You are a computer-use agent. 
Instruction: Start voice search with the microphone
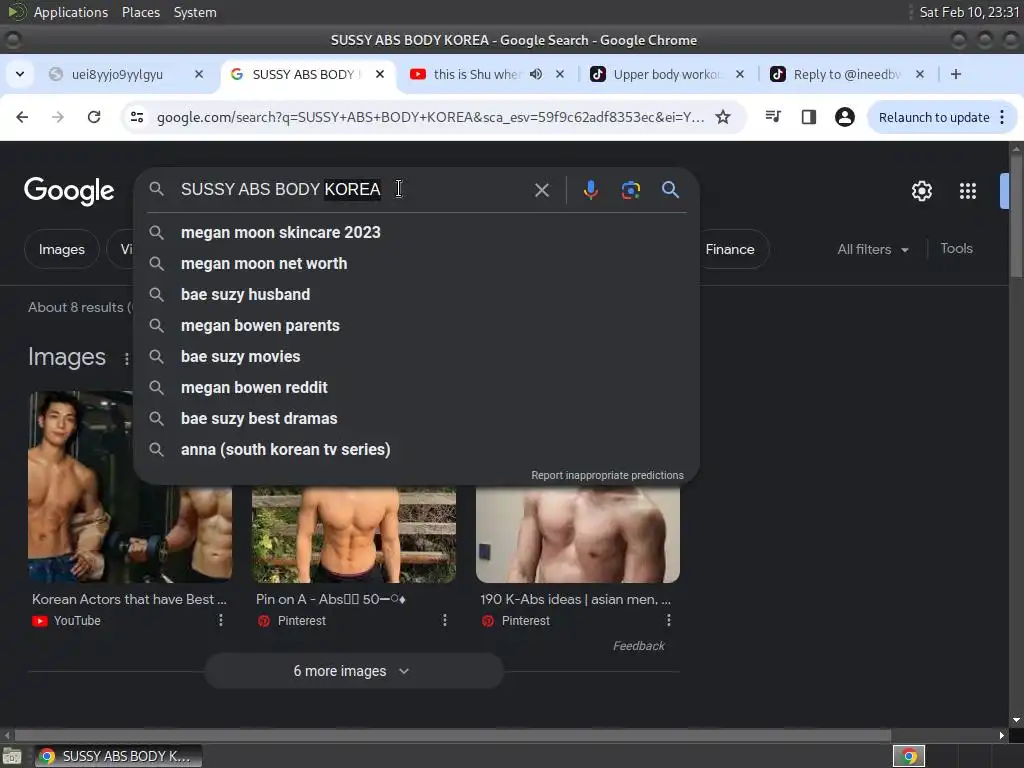590,190
